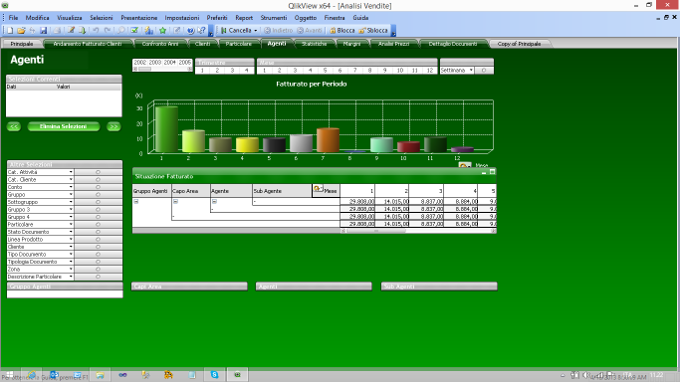Viewport: 680px width, 382px height.
Task: Toggle the radio circle beside Gruppo 3
Action: (x=98, y=209)
